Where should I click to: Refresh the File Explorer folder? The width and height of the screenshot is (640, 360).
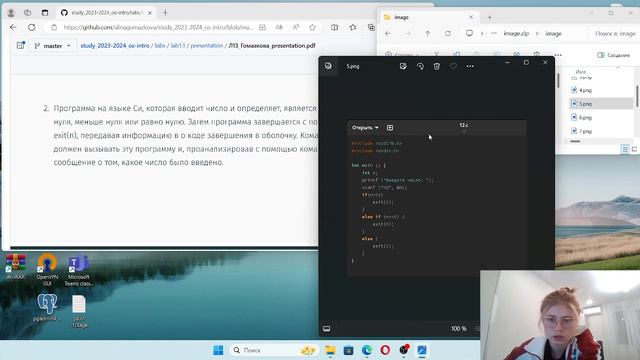448,33
